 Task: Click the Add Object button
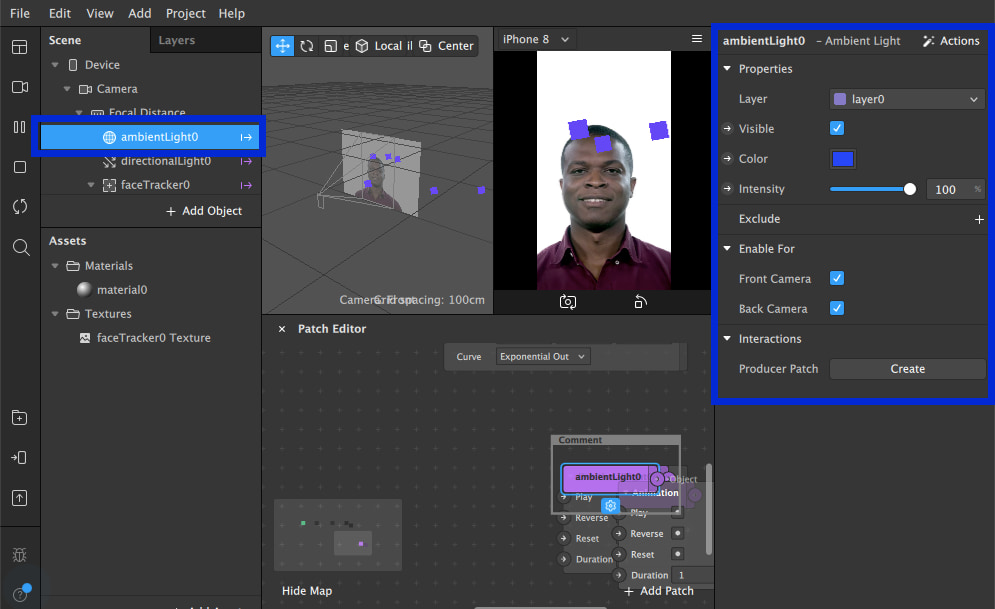pyautogui.click(x=204, y=211)
